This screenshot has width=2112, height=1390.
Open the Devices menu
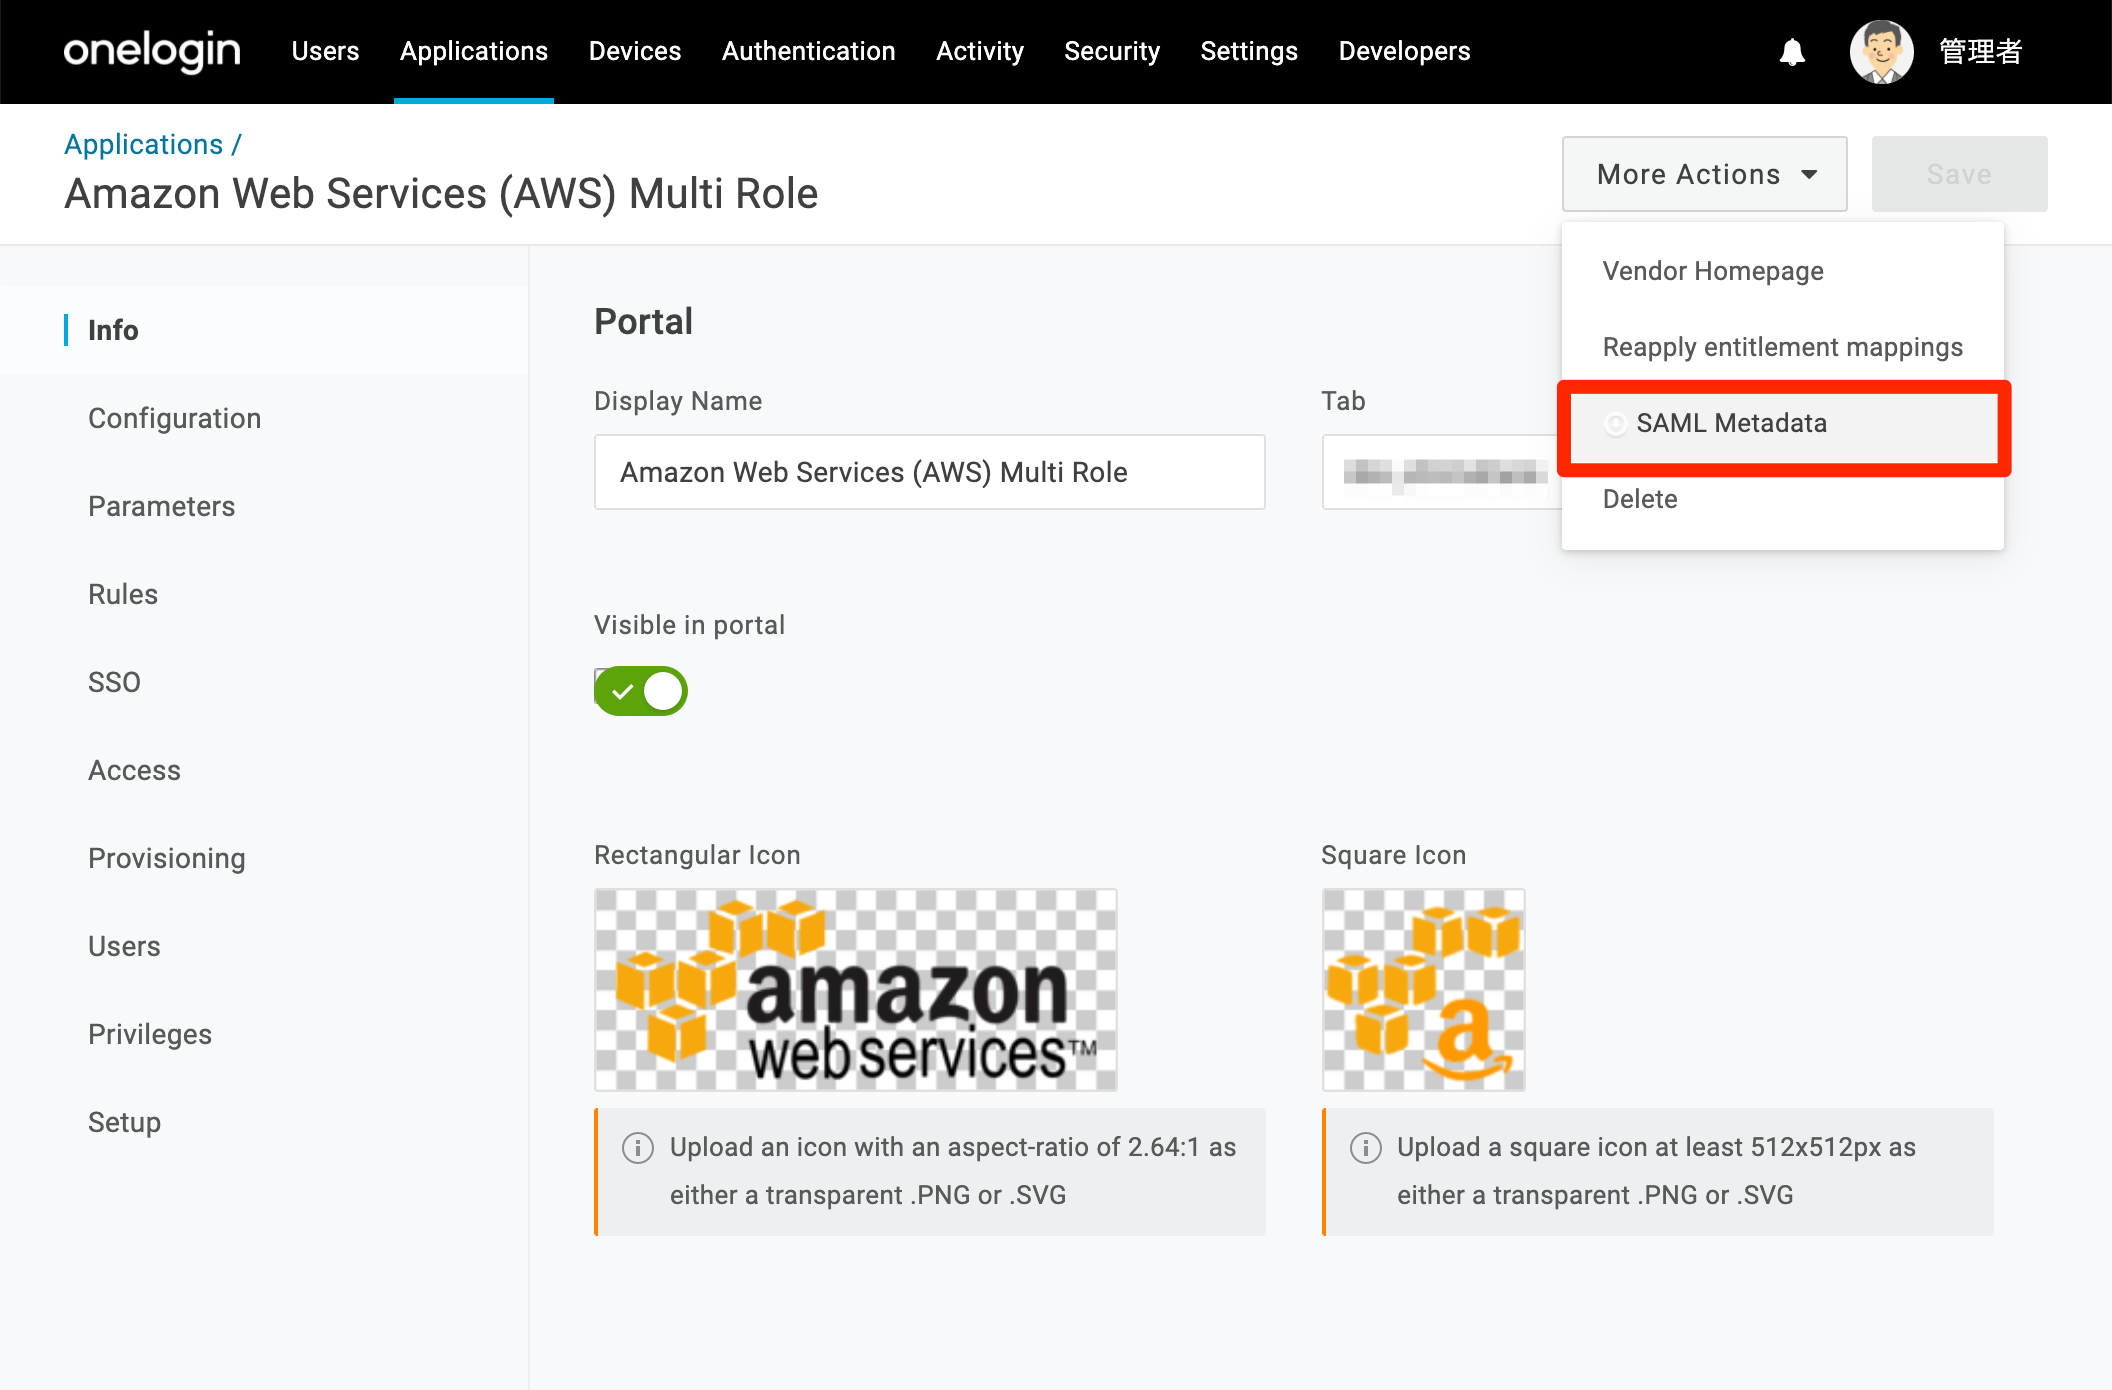pos(635,51)
